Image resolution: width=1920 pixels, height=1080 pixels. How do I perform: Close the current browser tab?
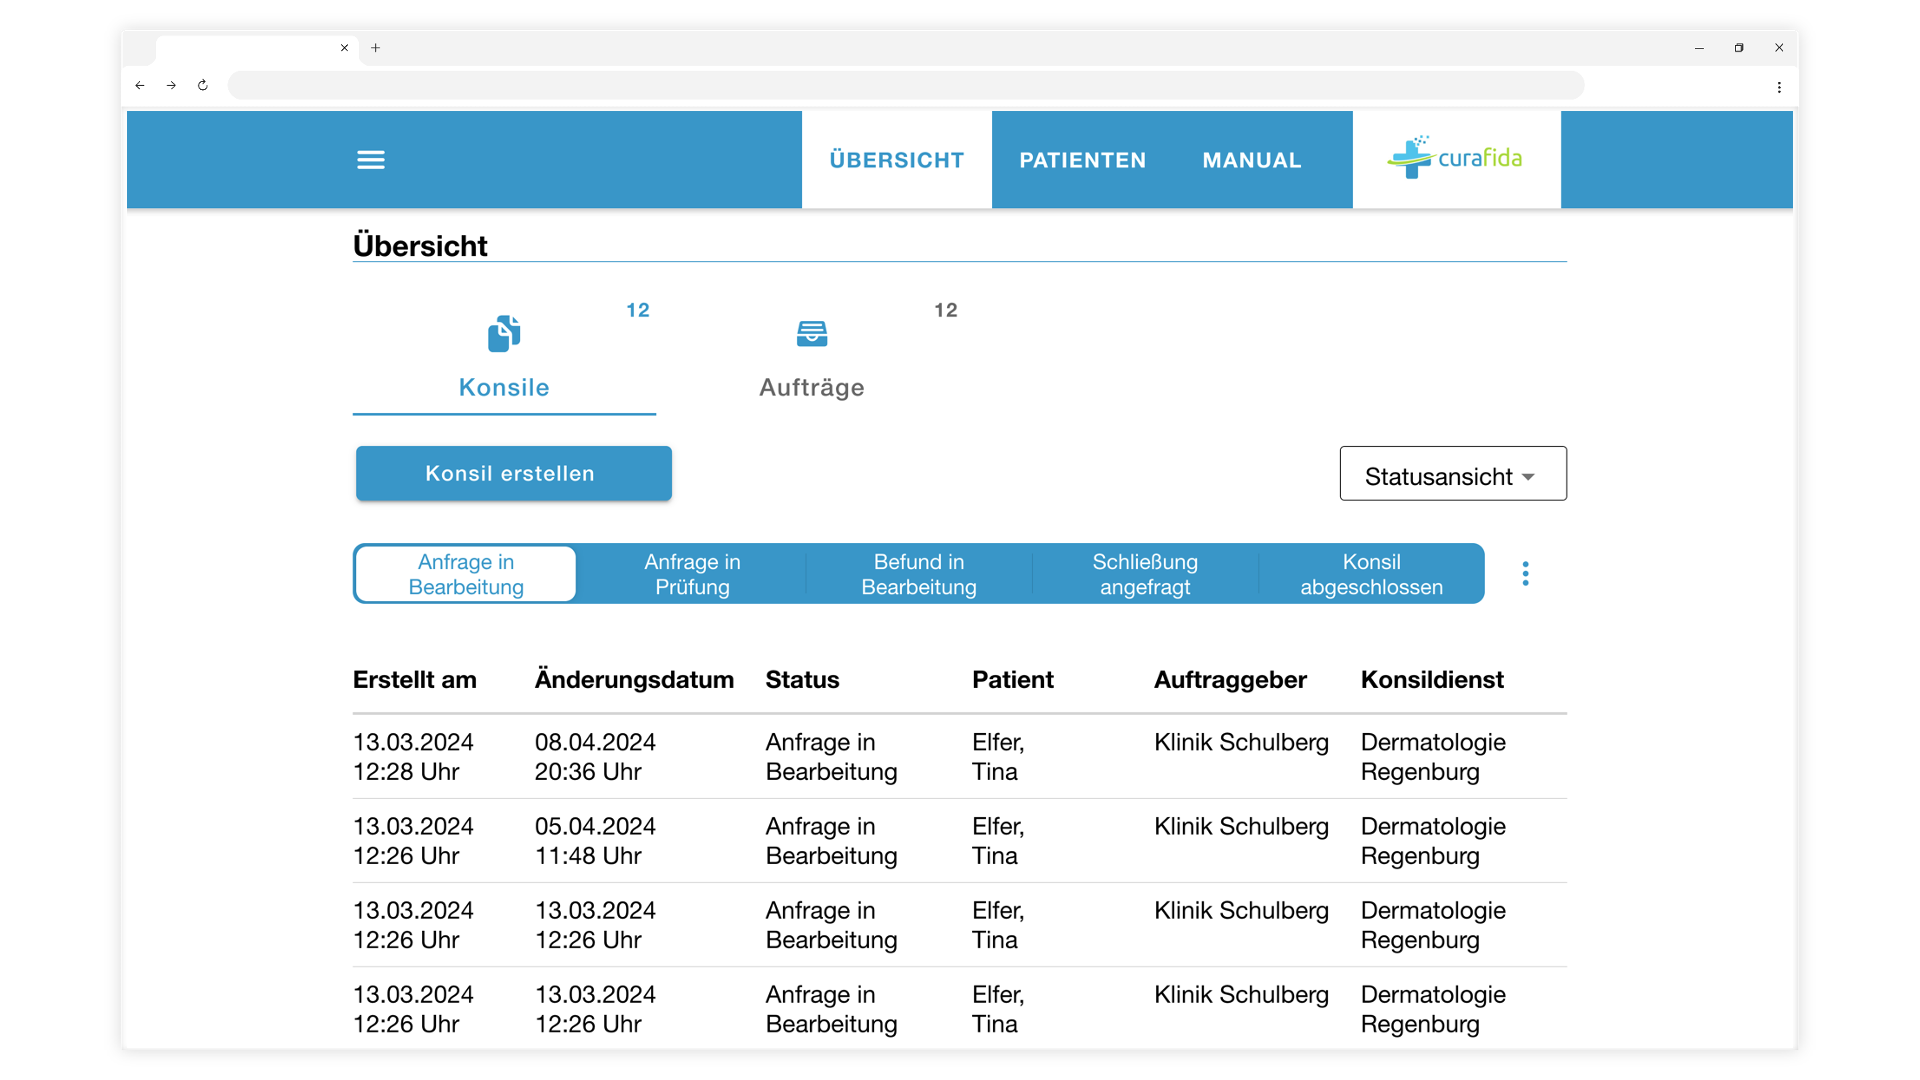pos(345,48)
